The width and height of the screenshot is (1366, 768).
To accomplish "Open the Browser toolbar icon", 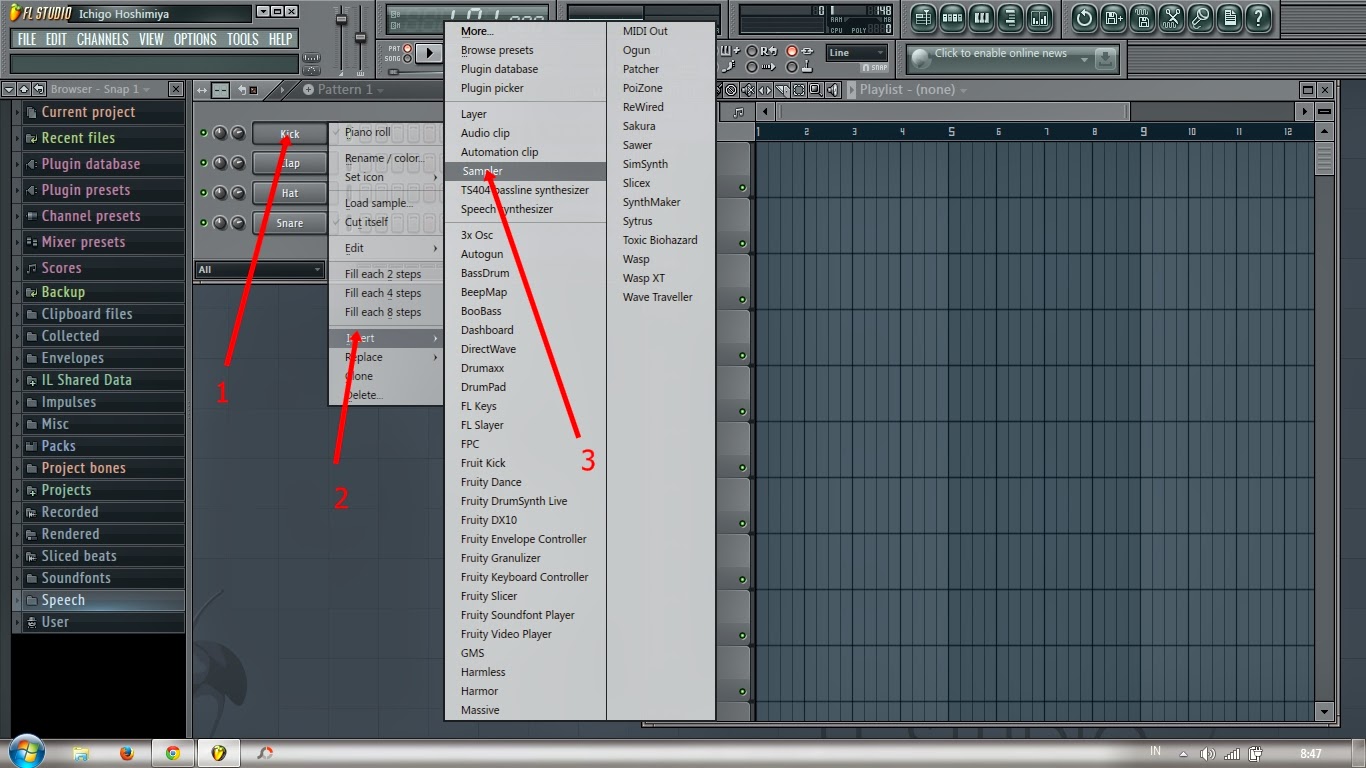I will click(1011, 18).
